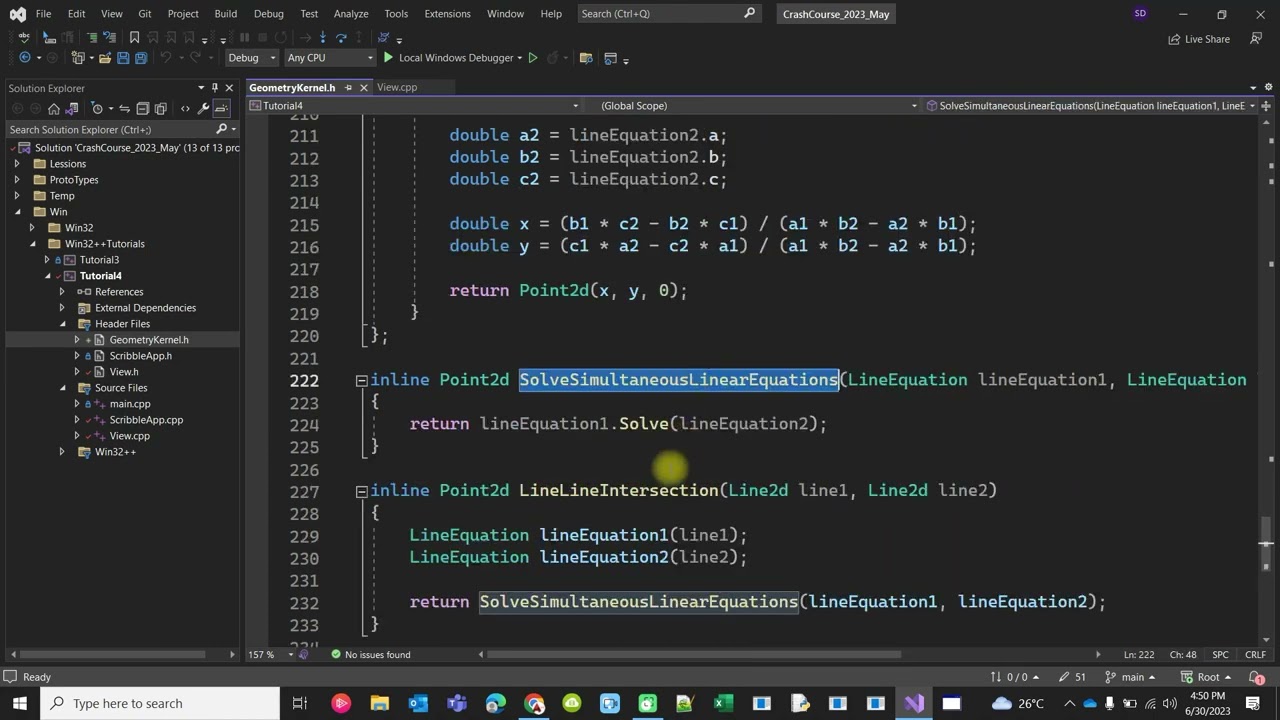Collapse the Source Files folder
1280x720 pixels.
click(x=62, y=388)
